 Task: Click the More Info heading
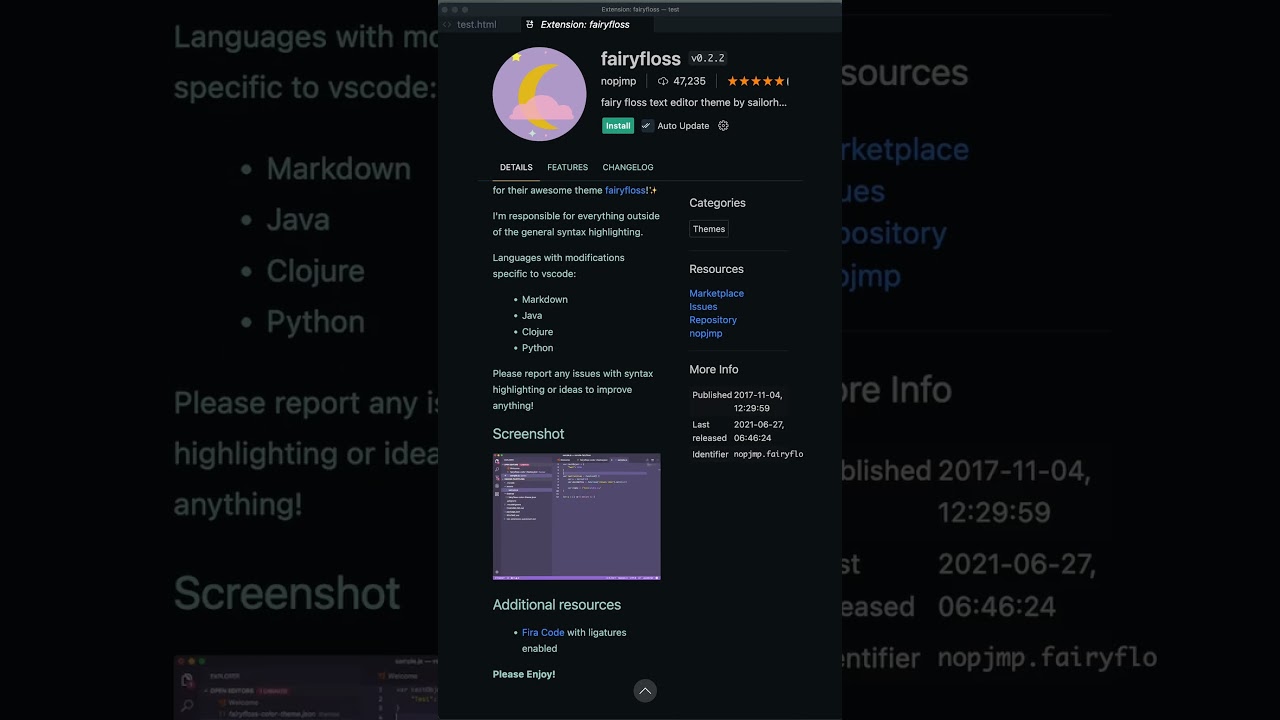[x=714, y=370]
